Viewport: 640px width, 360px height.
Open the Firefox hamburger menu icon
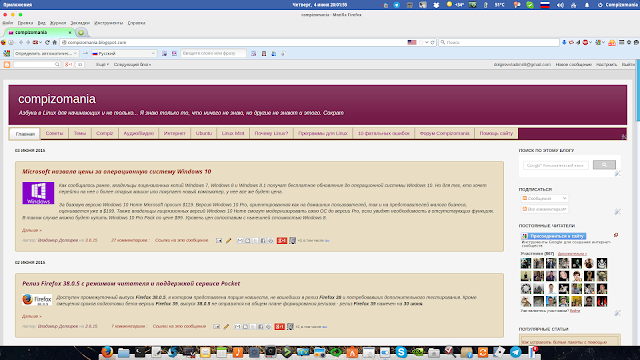(x=622, y=42)
